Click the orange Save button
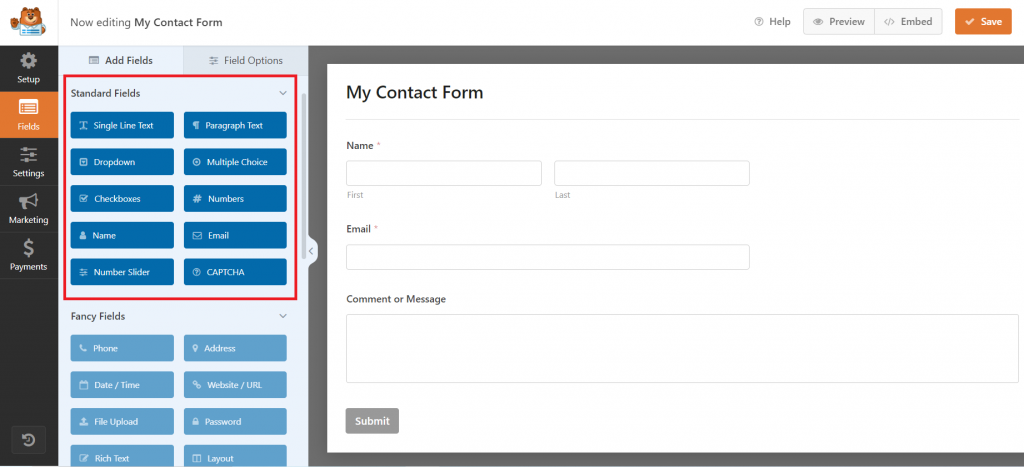1024x467 pixels. (983, 22)
